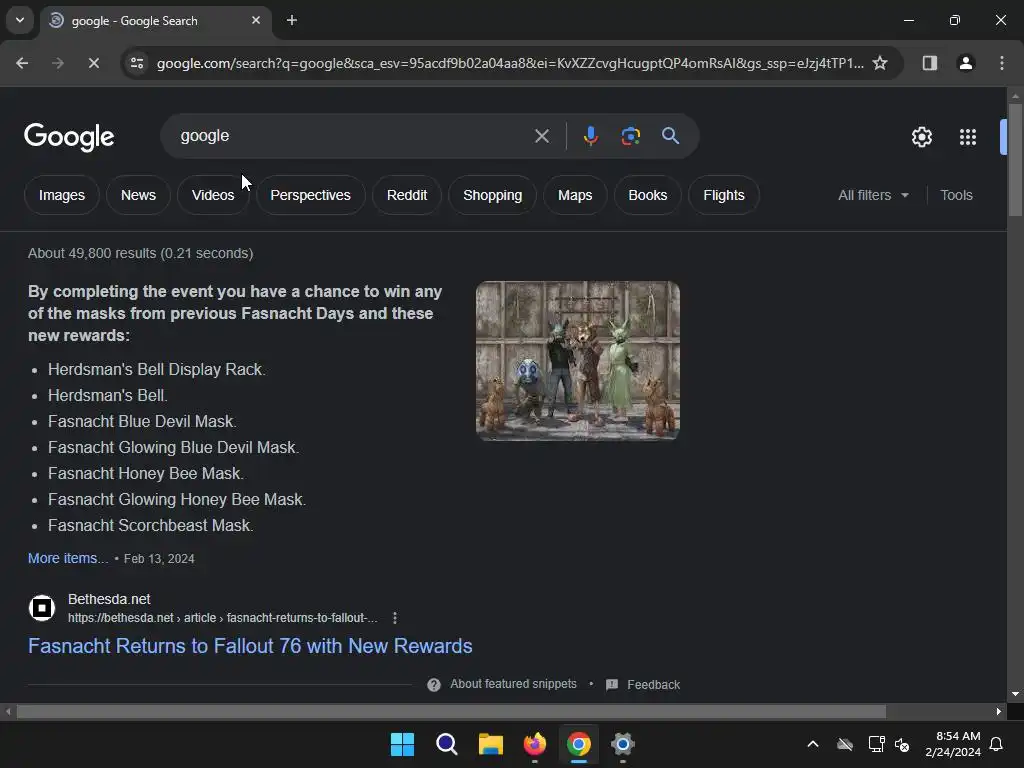Click the forward navigation arrow
Screen dimensions: 1024x768
58,63
